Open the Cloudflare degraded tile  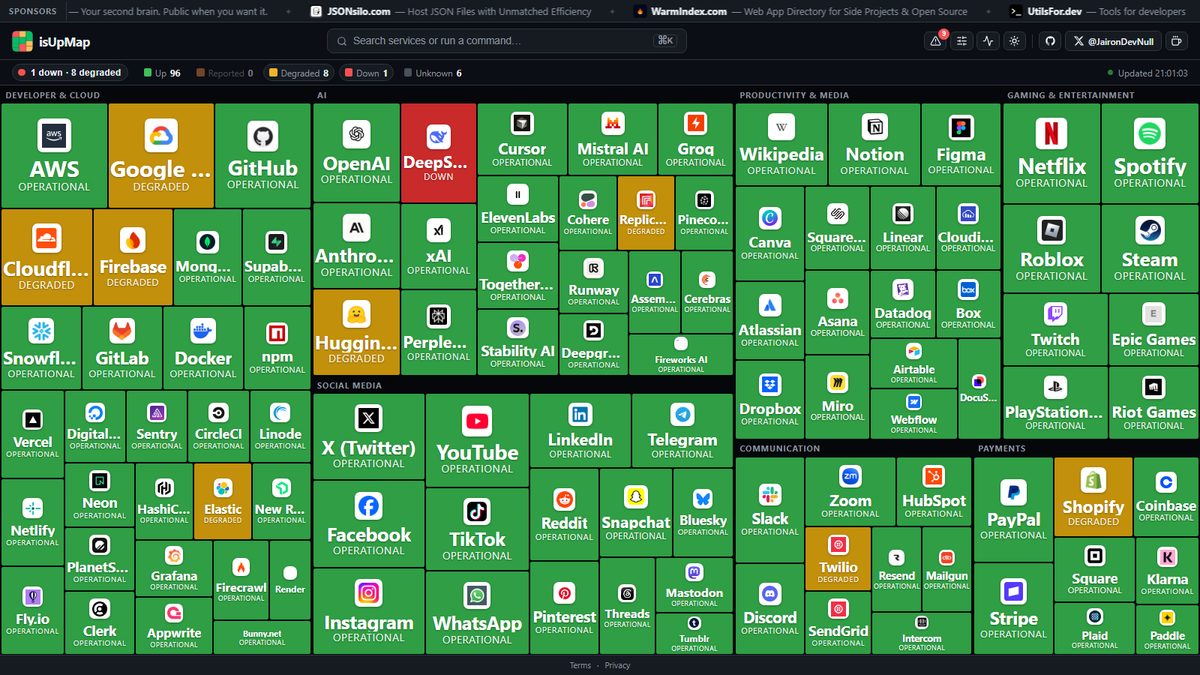(x=46, y=255)
